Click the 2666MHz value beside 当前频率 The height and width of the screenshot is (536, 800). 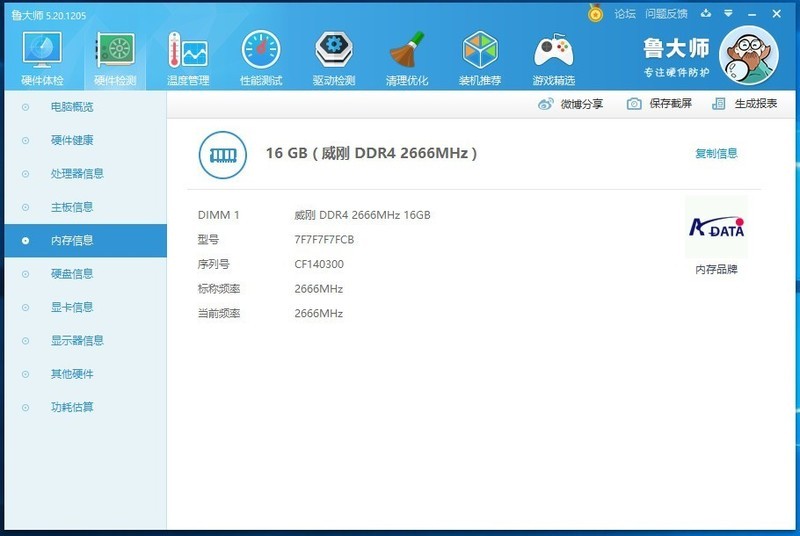pos(318,313)
